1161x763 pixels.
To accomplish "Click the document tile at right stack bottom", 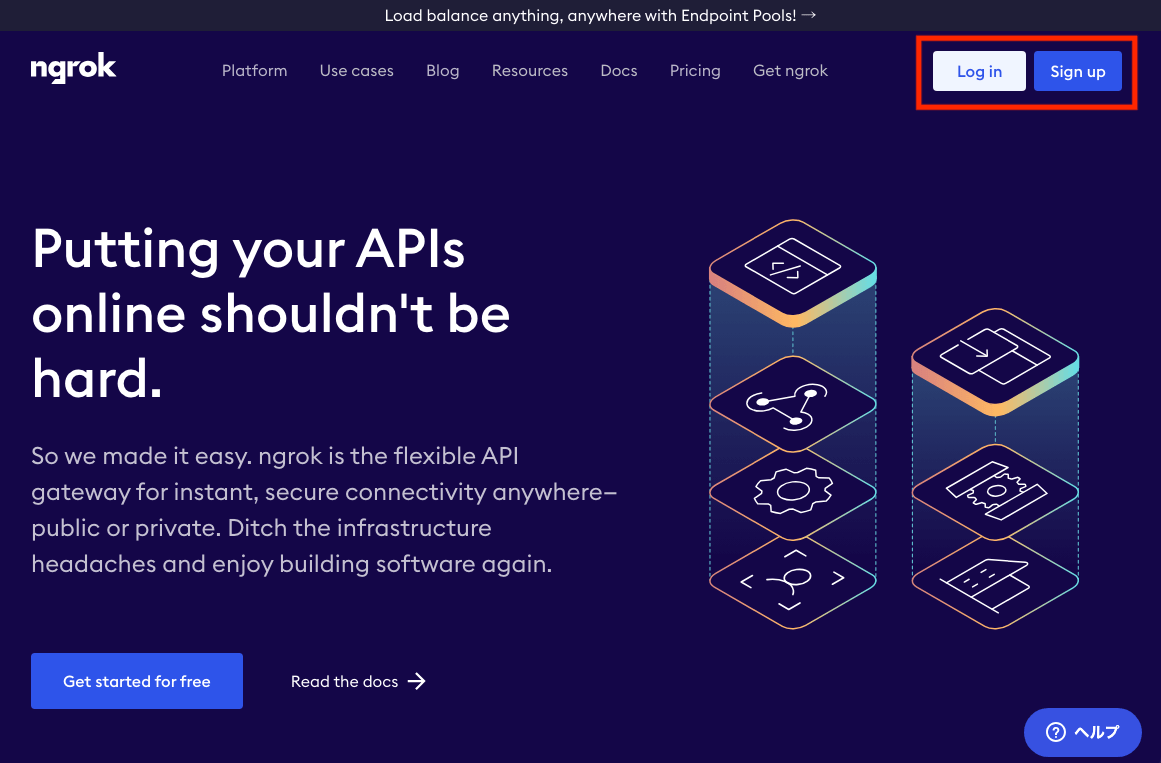I will pos(995,582).
